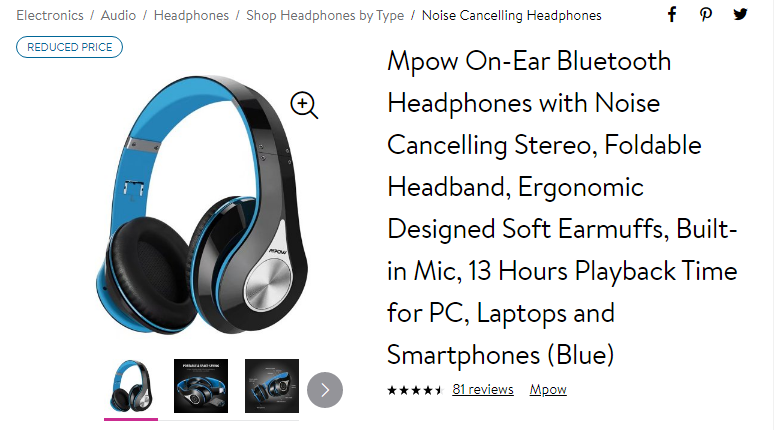
Task: Share product on Twitter
Action: [x=740, y=14]
